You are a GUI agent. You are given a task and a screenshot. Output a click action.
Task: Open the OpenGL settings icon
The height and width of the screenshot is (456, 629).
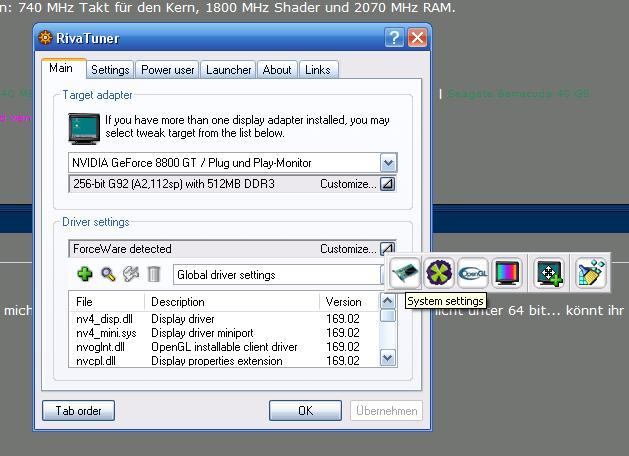pos(473,273)
